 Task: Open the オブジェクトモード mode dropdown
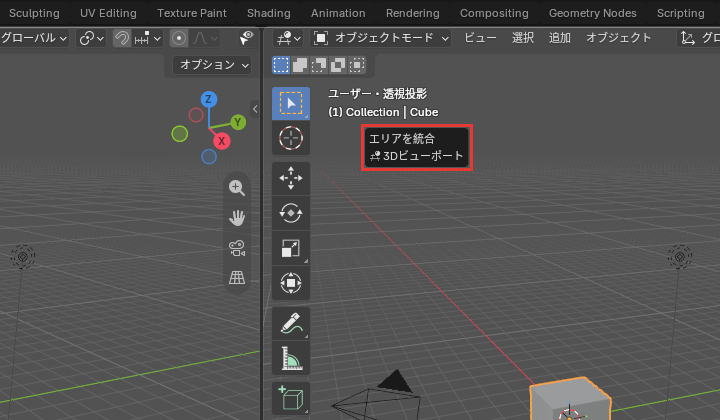click(381, 38)
